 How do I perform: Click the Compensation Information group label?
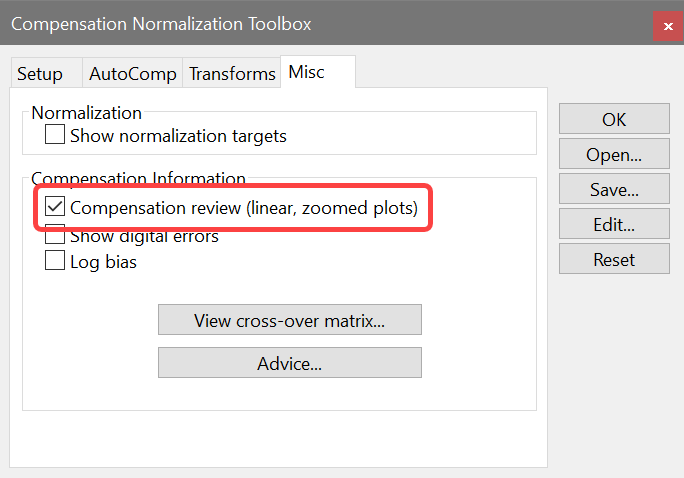coord(138,179)
